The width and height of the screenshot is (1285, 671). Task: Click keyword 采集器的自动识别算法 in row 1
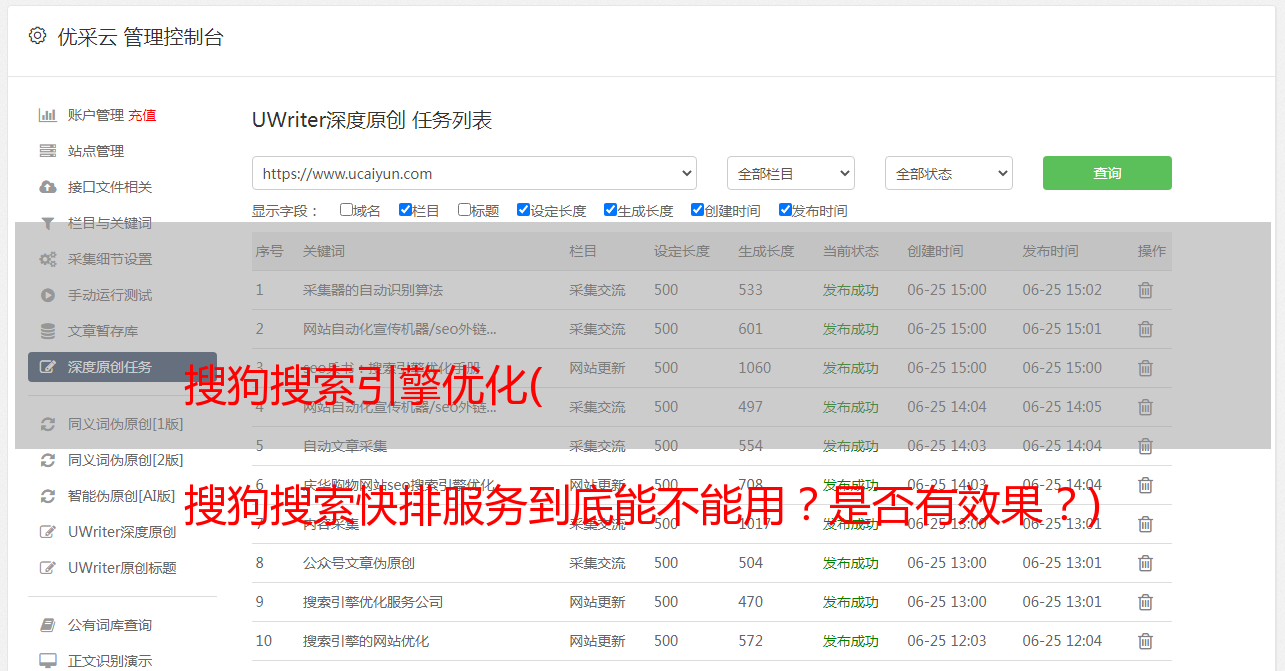pos(373,290)
